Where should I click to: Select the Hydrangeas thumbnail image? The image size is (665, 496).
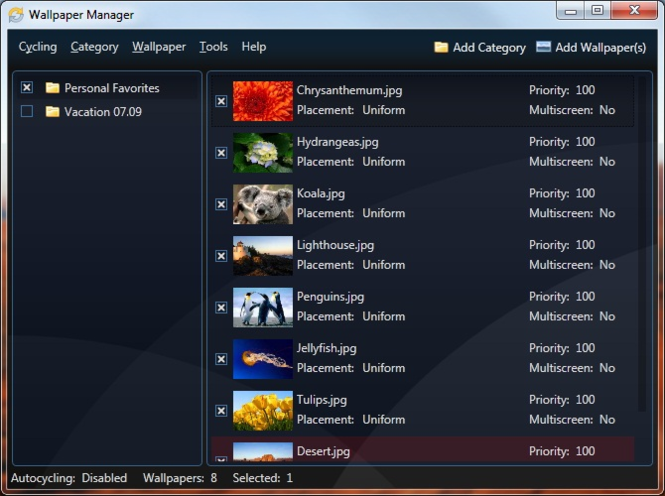[263, 153]
